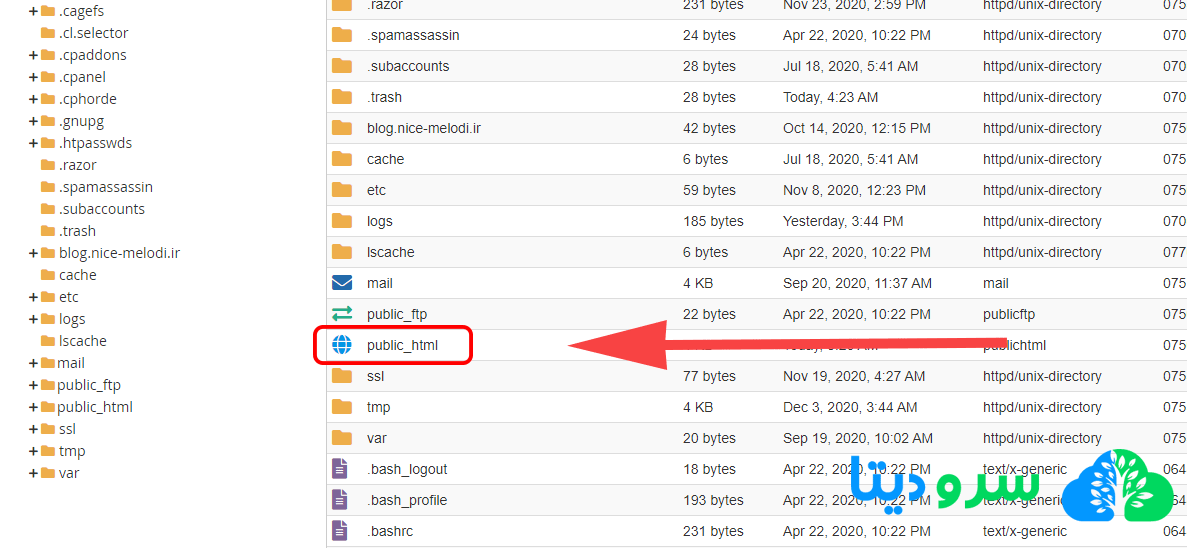Image resolution: width=1187 pixels, height=548 pixels.
Task: Click the .trash folder icon in file list
Action: coord(342,97)
